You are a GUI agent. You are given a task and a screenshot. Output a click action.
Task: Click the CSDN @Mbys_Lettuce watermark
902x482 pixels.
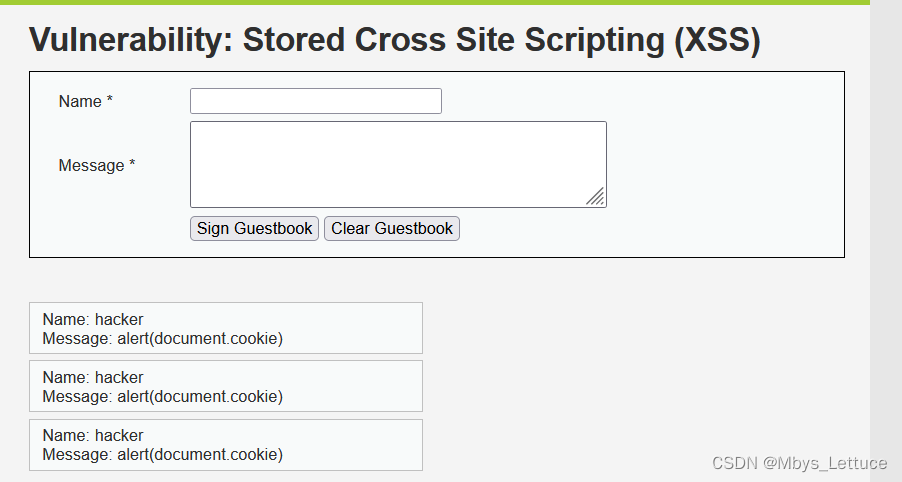[x=799, y=463]
